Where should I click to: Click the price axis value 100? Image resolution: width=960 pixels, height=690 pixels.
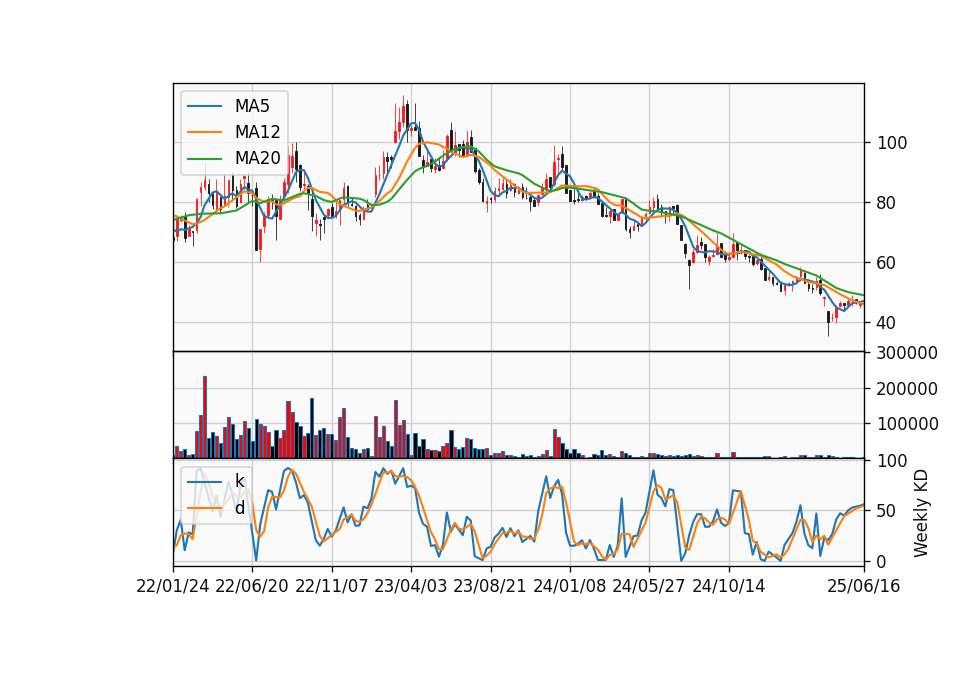892,143
